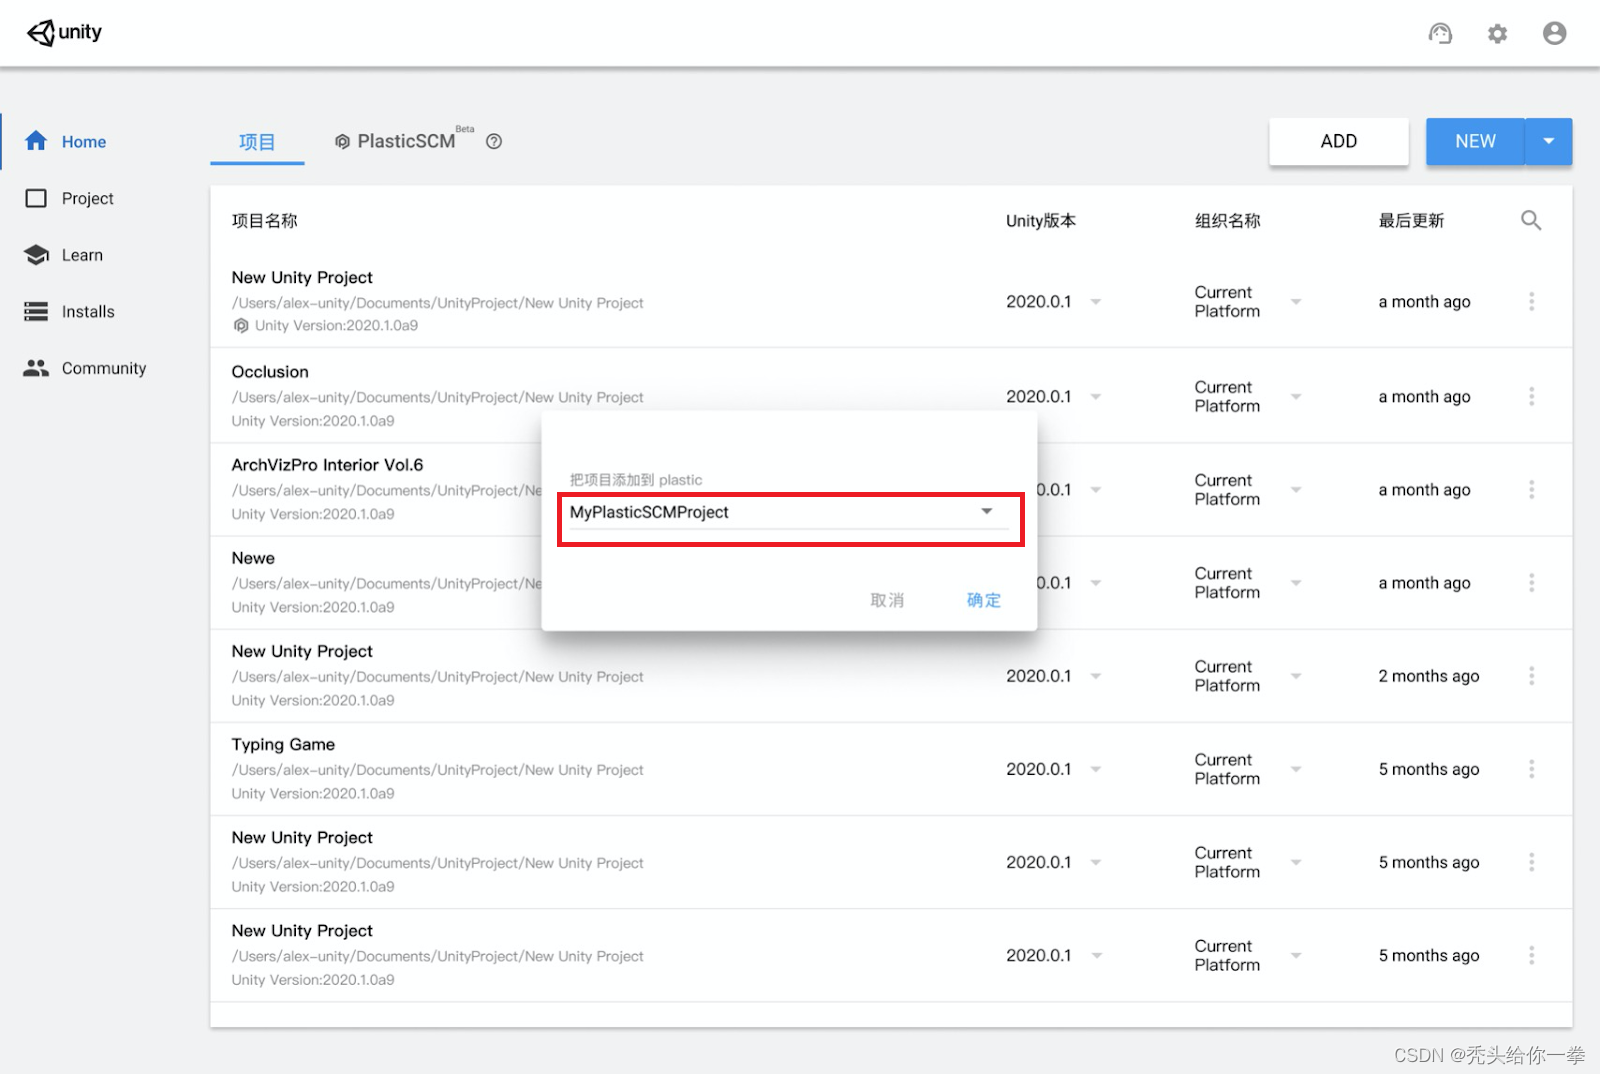This screenshot has height=1074, width=1600.
Task: Open more options for 2 months ago project
Action: (x=1531, y=676)
